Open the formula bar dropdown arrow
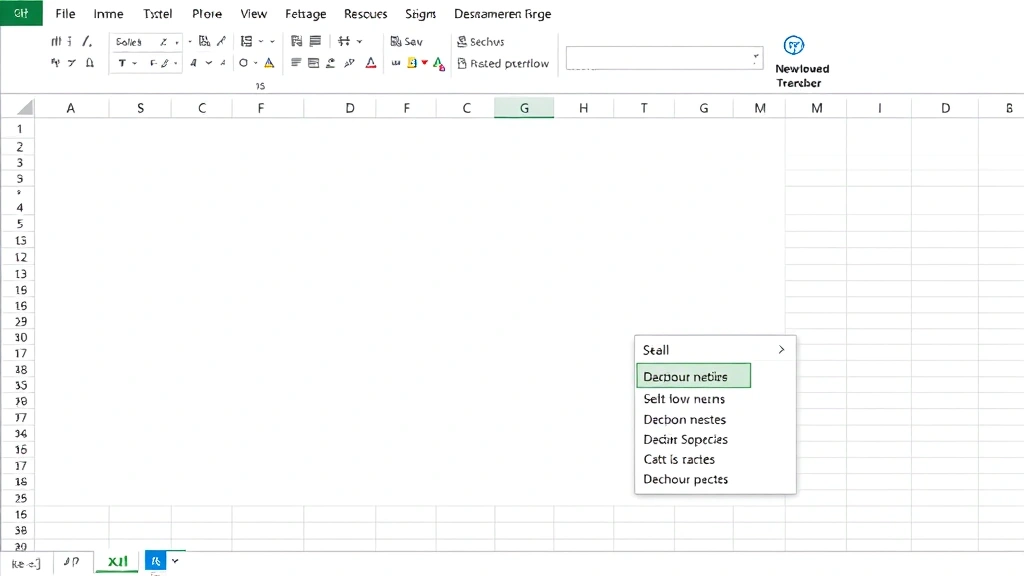 [x=755, y=58]
